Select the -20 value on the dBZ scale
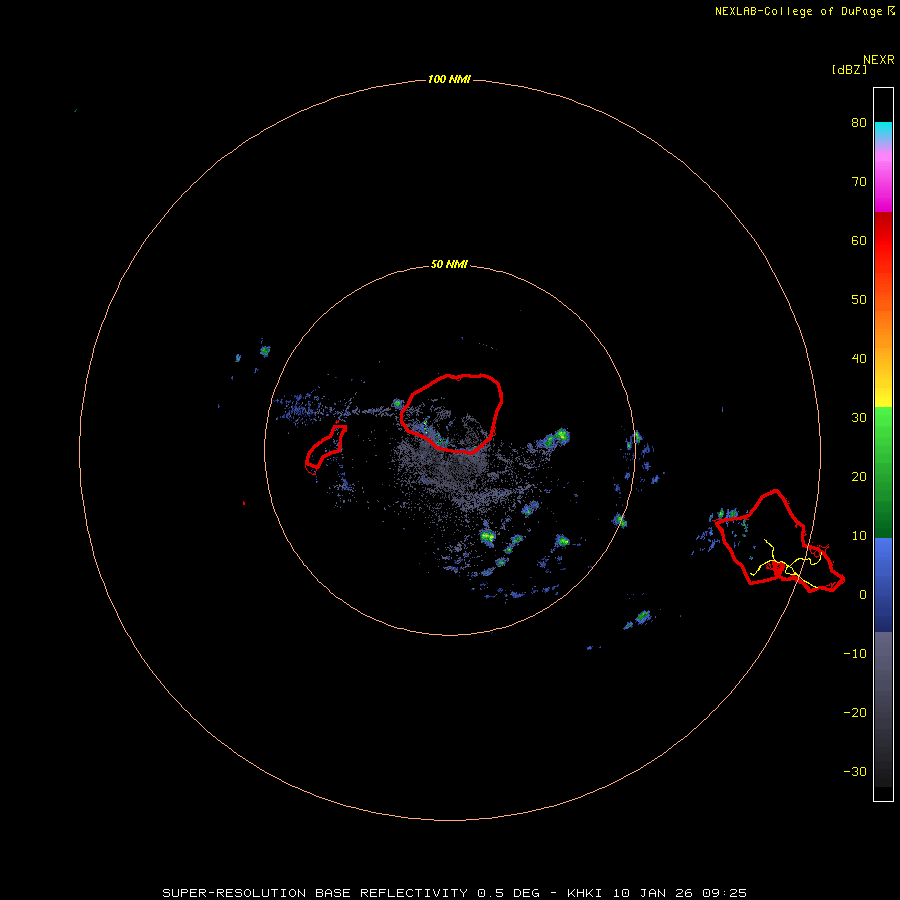 (855, 713)
